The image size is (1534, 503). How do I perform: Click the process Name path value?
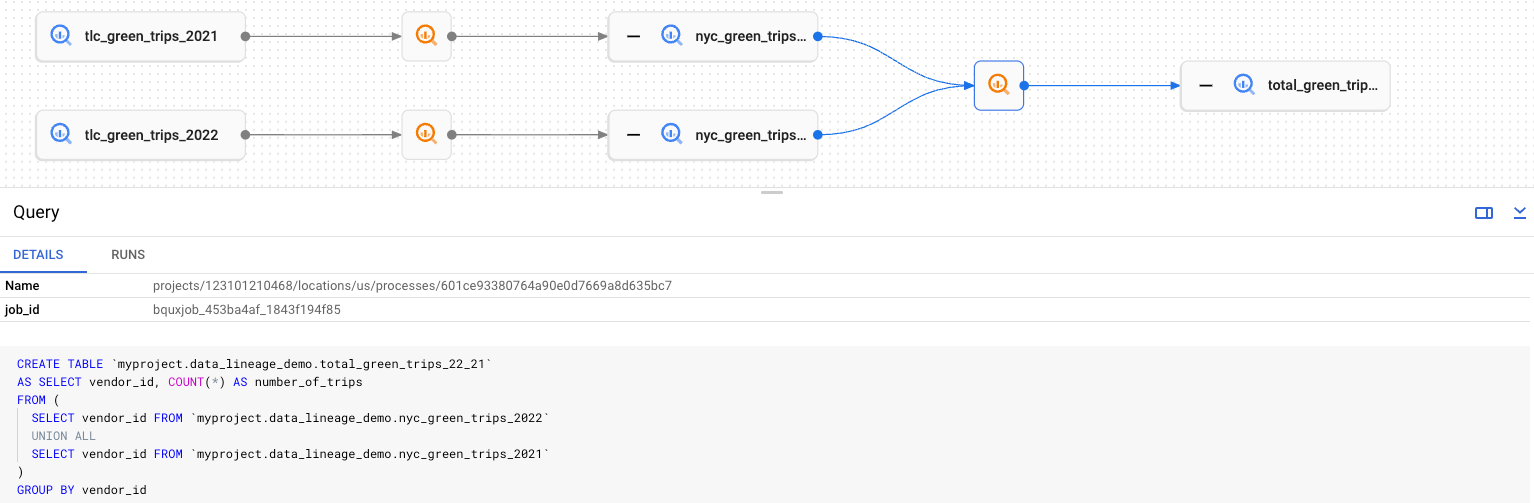click(x=412, y=286)
